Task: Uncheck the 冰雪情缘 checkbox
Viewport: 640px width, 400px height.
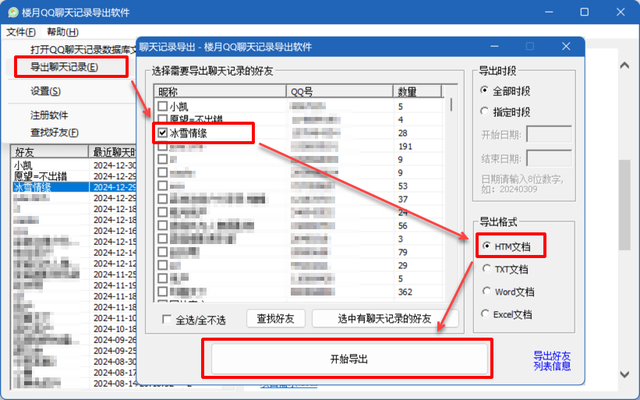Action: coord(162,133)
